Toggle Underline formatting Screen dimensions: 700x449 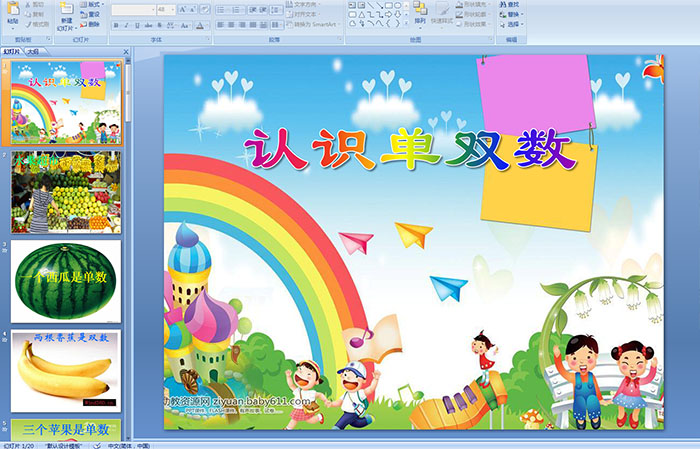(137, 26)
